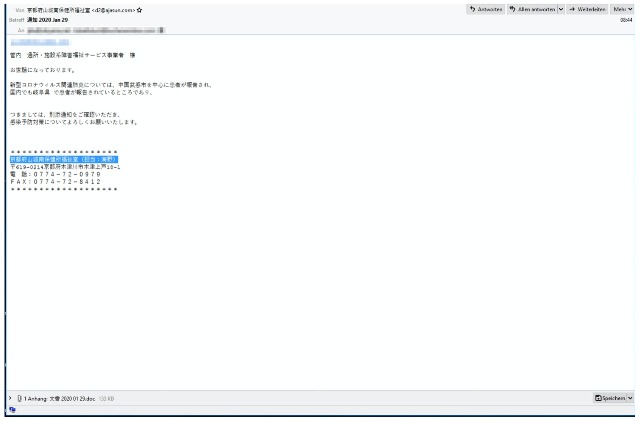Click Allen antworten reply-all button
The height and width of the screenshot is (422, 640).
tap(530, 9)
